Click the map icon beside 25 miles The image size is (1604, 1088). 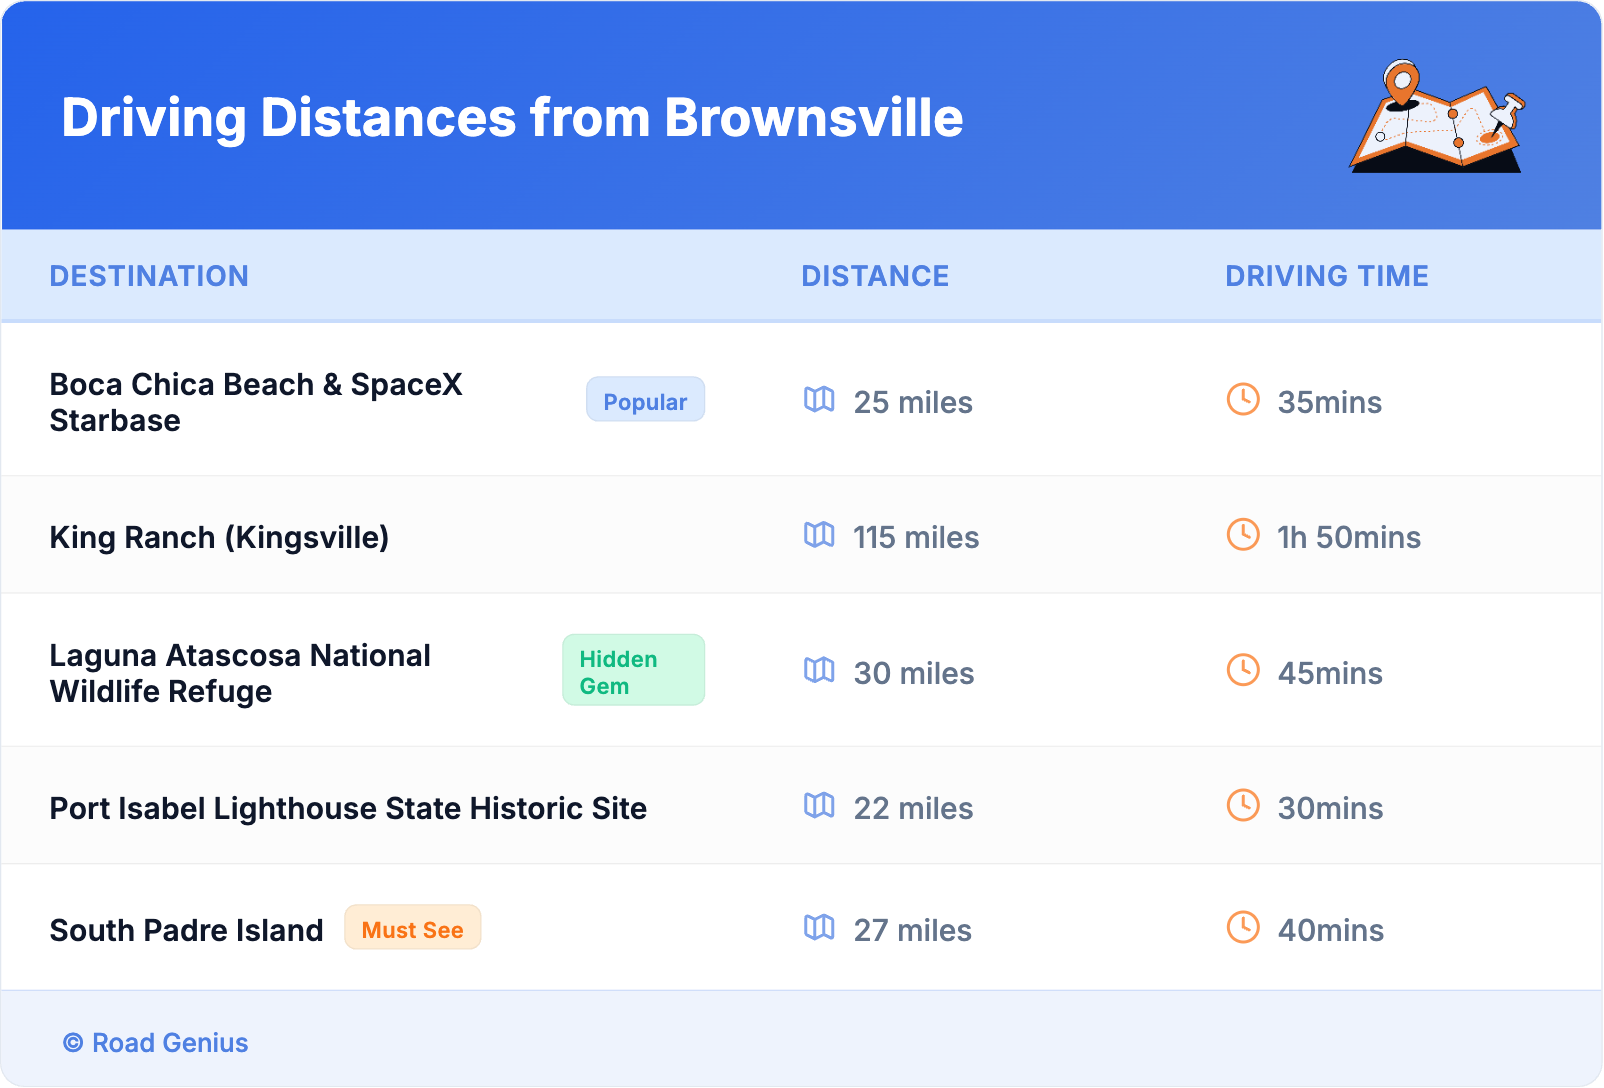(819, 400)
